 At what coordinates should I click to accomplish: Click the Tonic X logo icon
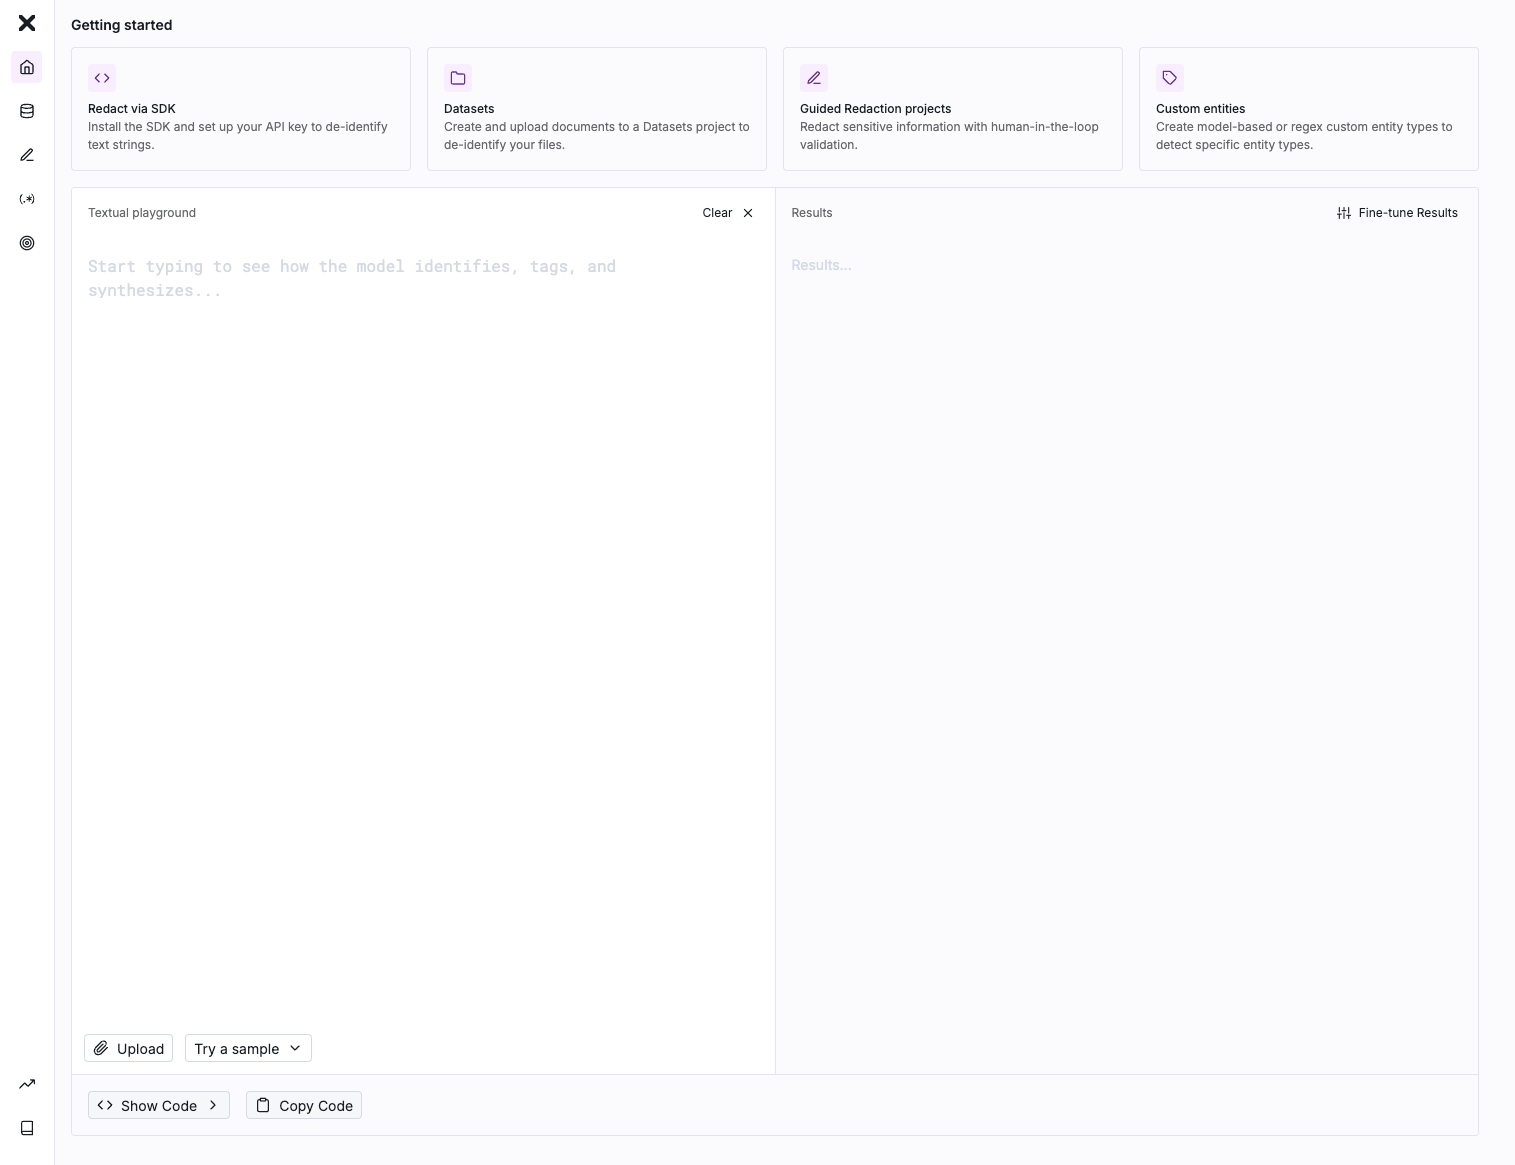pyautogui.click(x=27, y=23)
